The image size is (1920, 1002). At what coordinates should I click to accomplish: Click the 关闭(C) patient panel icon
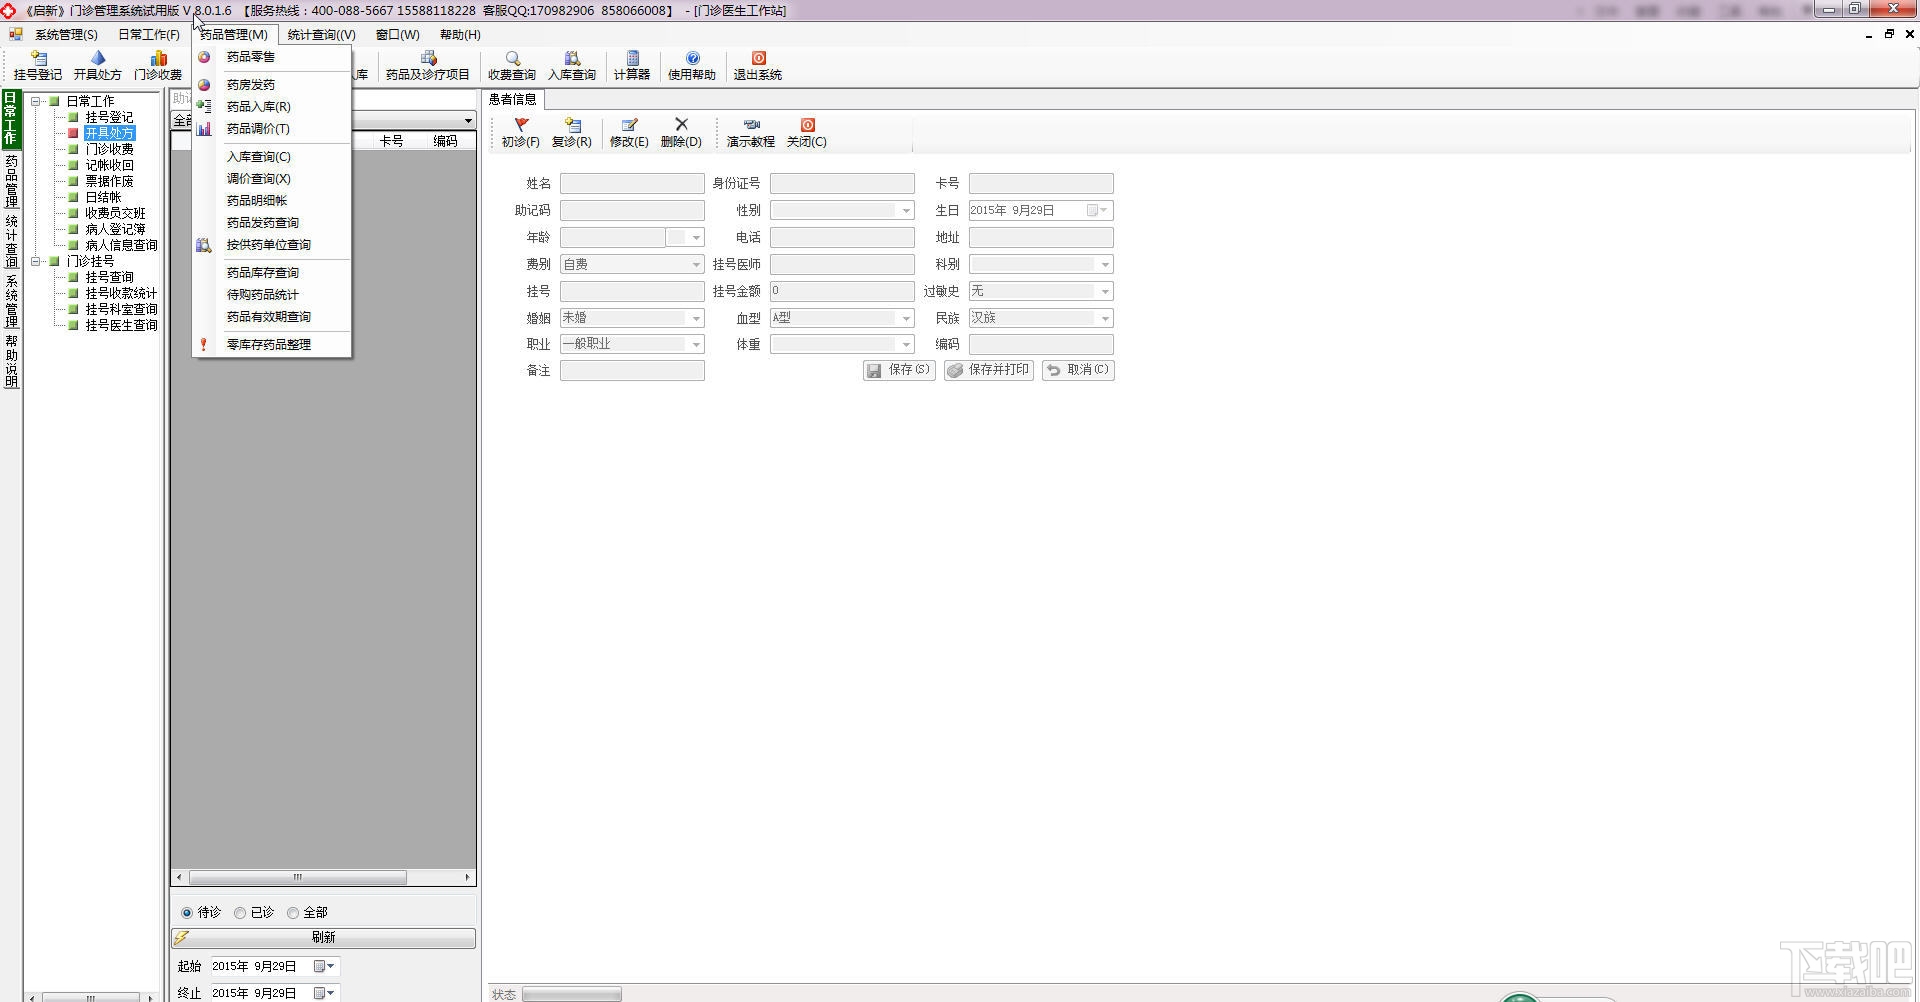[807, 133]
